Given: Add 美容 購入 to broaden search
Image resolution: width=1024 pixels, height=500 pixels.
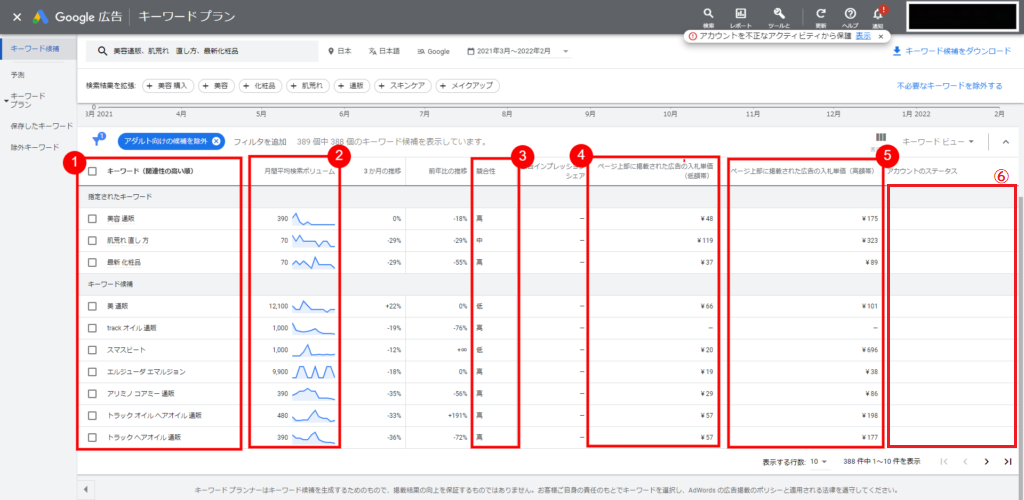Looking at the screenshot, I should tap(168, 86).
